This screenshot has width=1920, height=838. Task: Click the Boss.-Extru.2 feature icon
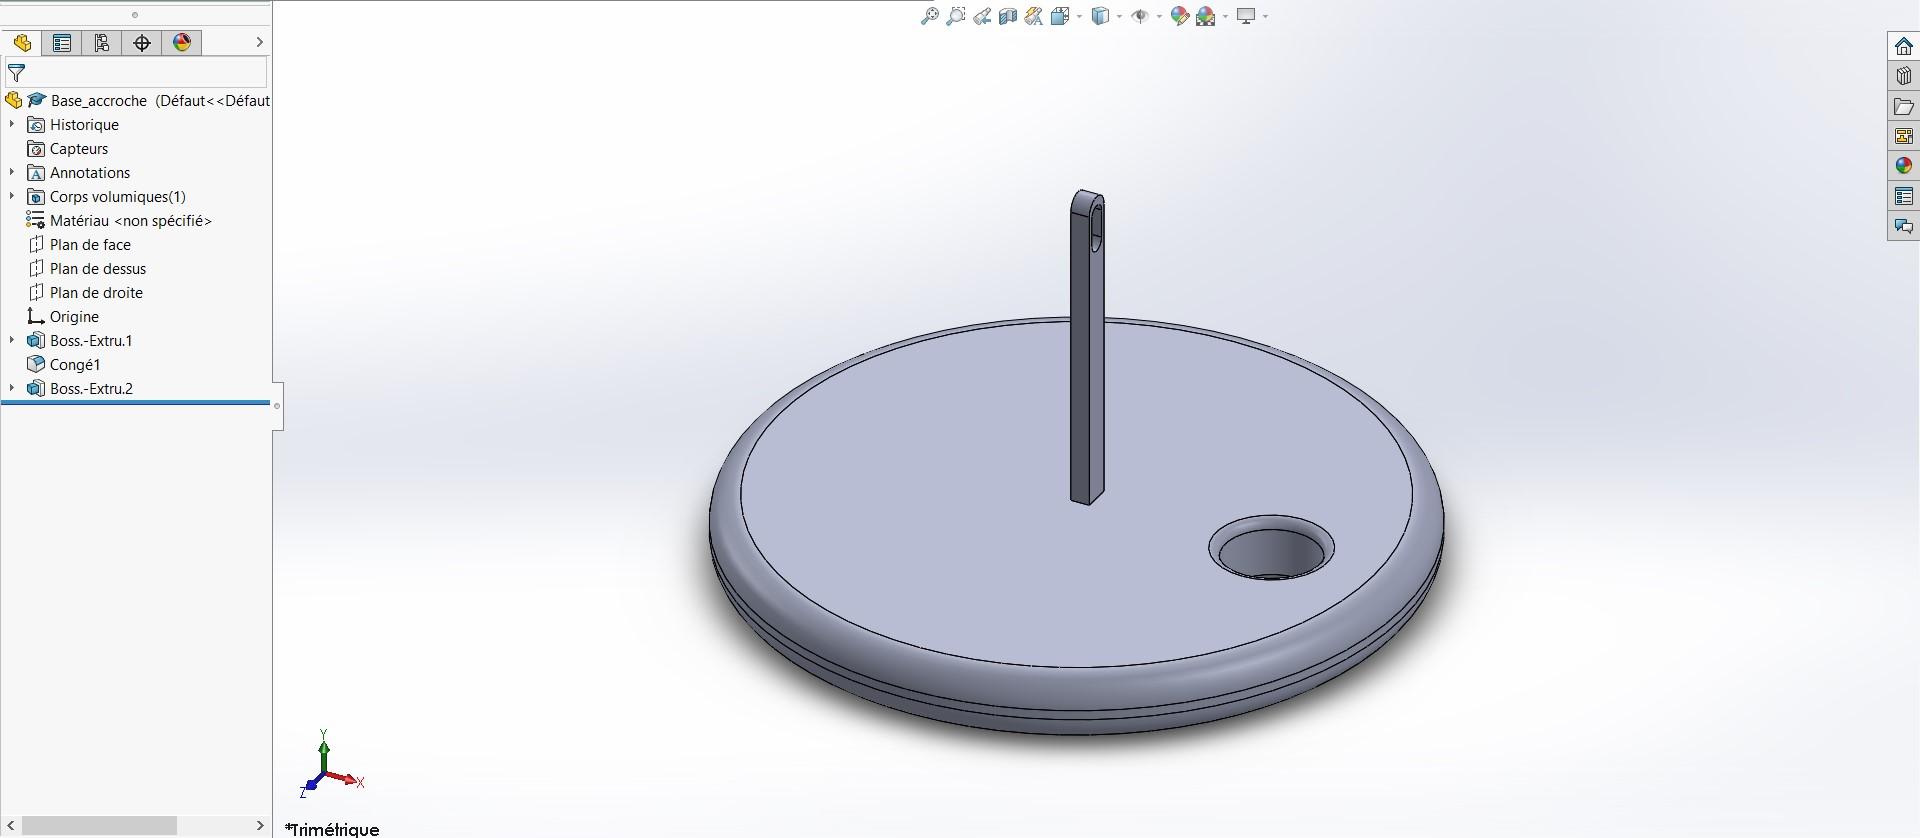pos(36,389)
